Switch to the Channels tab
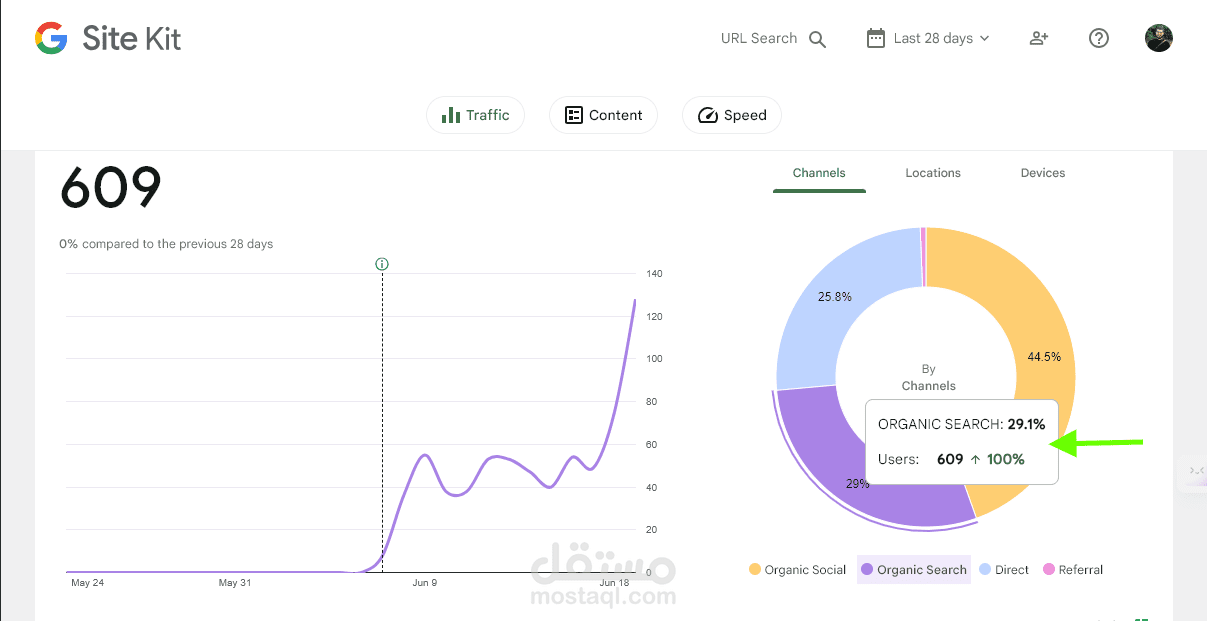1207x621 pixels. (819, 173)
